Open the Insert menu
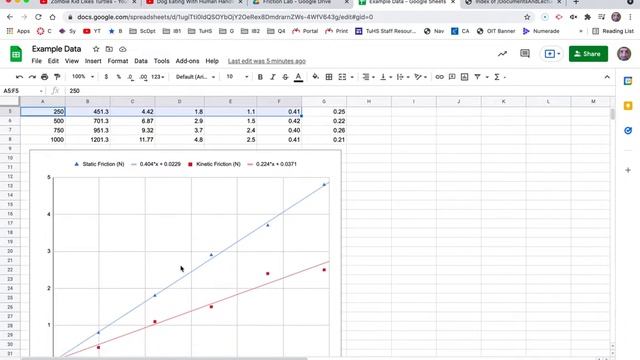 click(93, 61)
